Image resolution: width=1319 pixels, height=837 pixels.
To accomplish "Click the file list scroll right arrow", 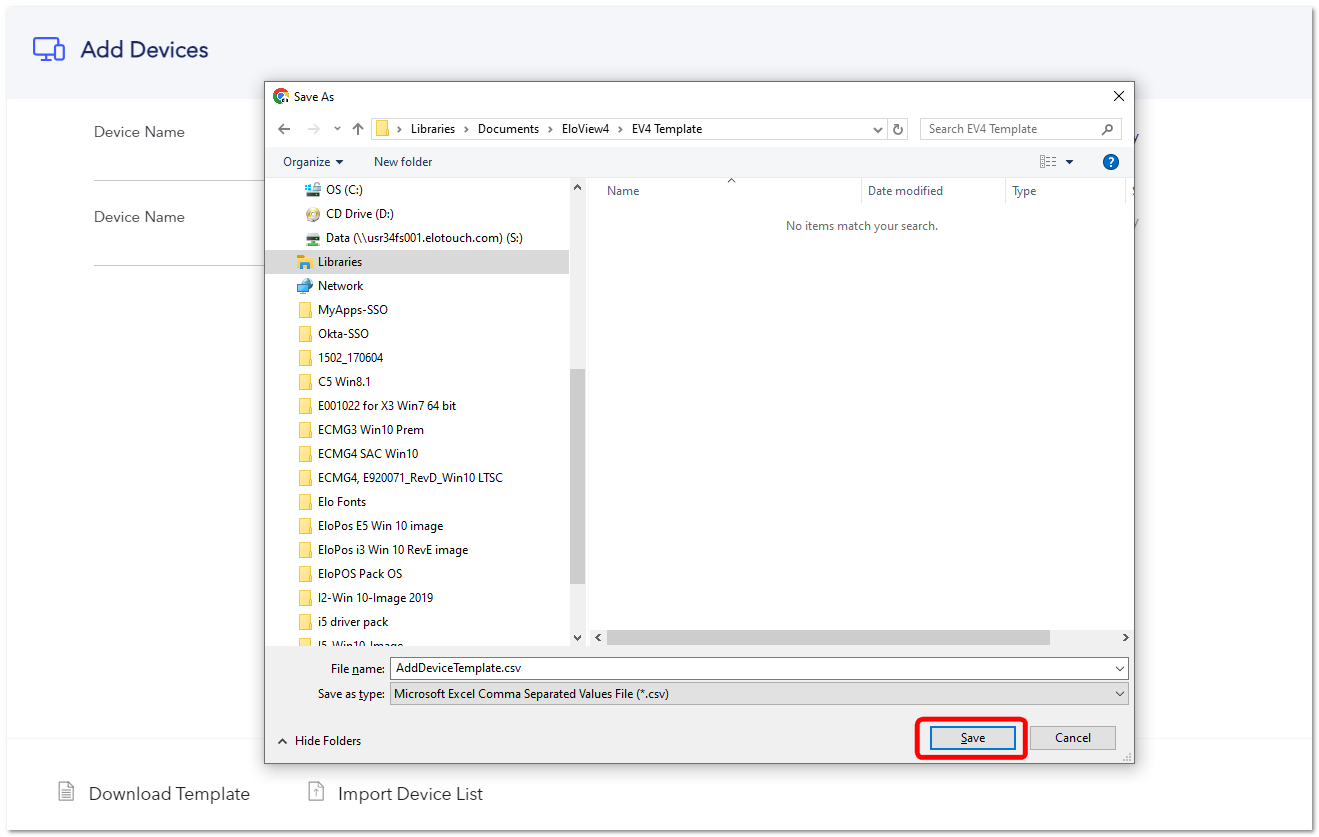I will pyautogui.click(x=1125, y=637).
